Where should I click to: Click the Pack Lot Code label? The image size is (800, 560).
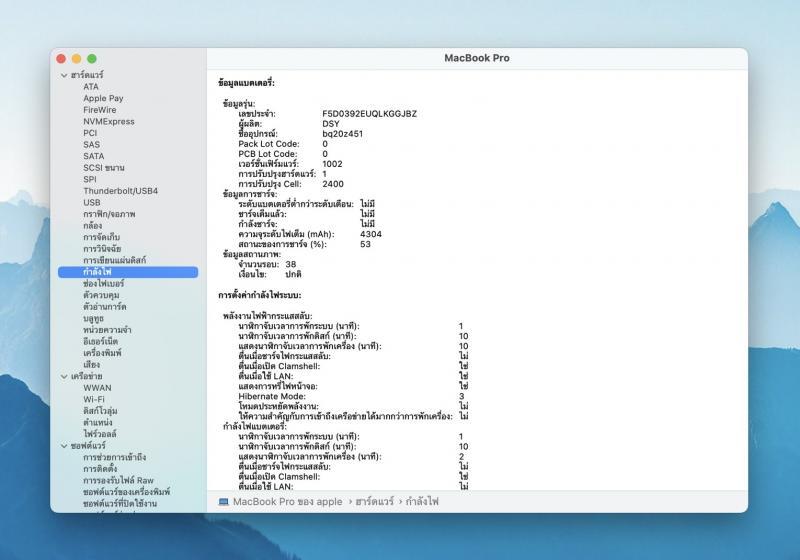coord(269,144)
